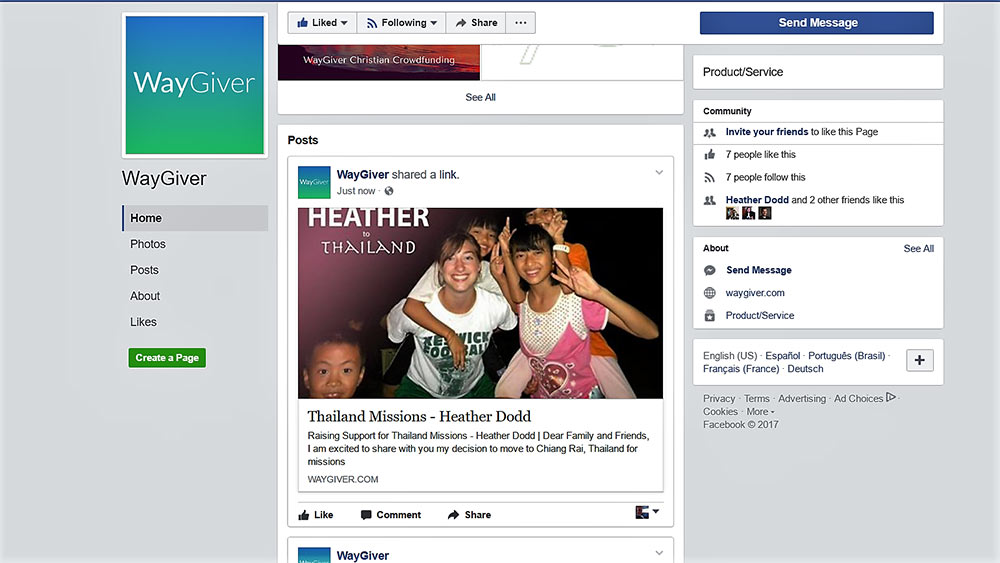Click the public globe privacy icon
Screen dimensions: 1000x563
(x=389, y=191)
